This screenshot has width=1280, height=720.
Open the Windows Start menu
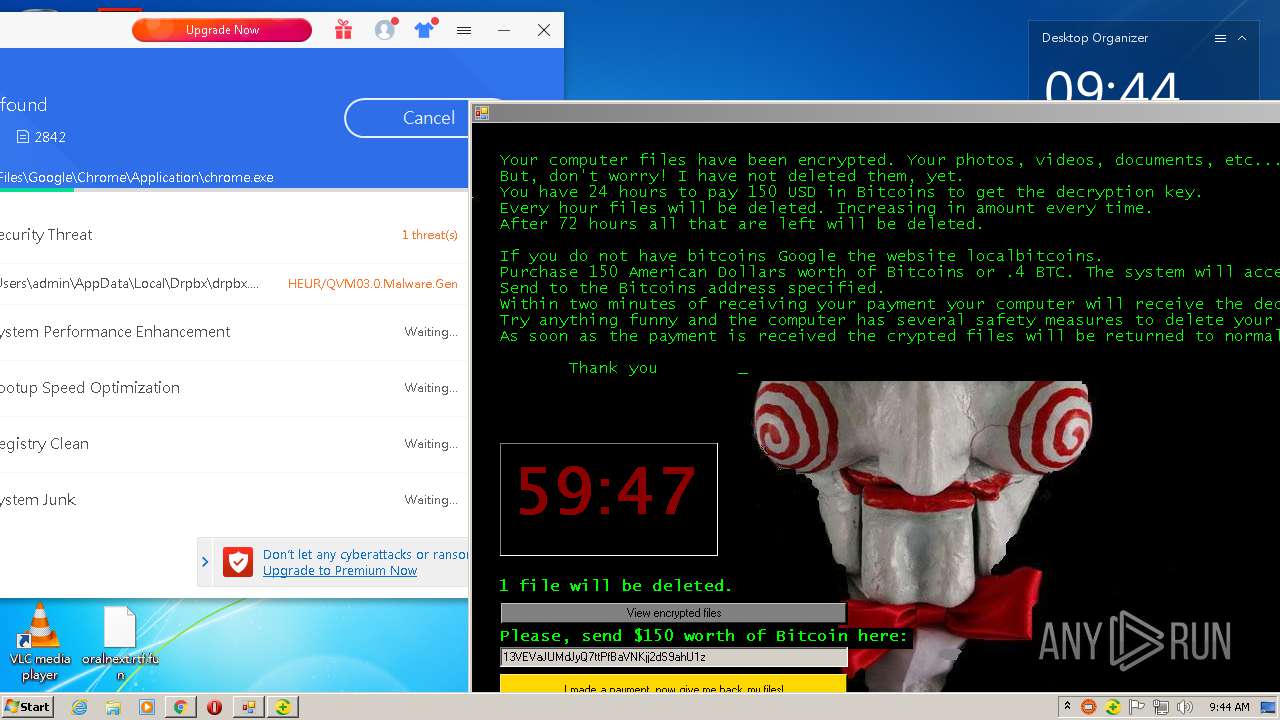[27, 707]
